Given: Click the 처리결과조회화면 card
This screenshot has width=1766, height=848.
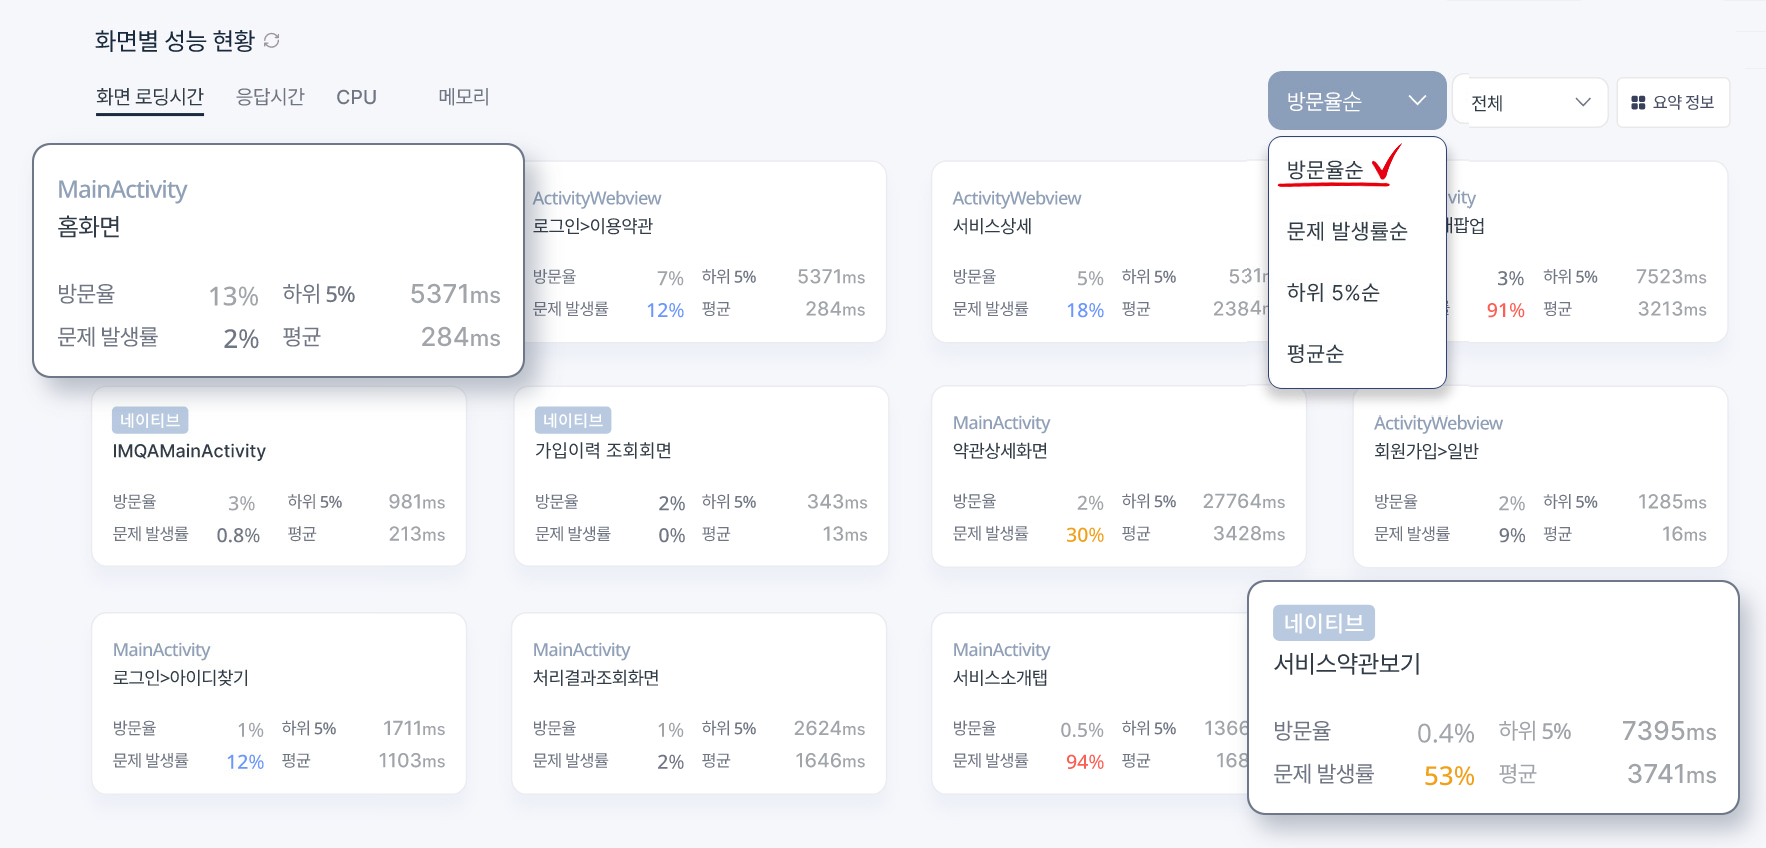Looking at the screenshot, I should [698, 703].
